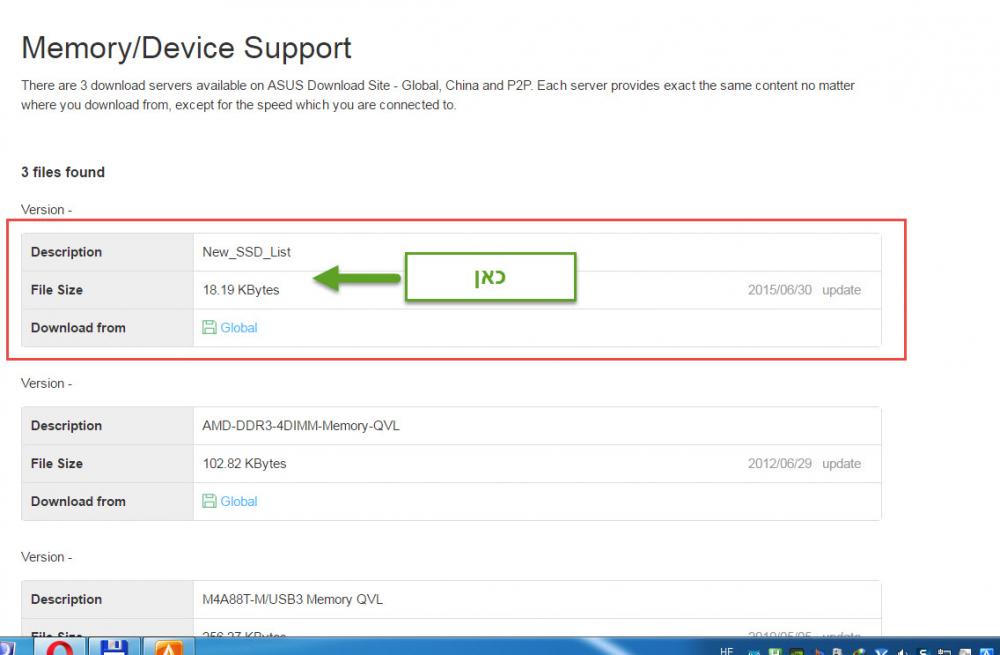
Task: Click the 18.19 KBytes file size
Action: point(241,290)
